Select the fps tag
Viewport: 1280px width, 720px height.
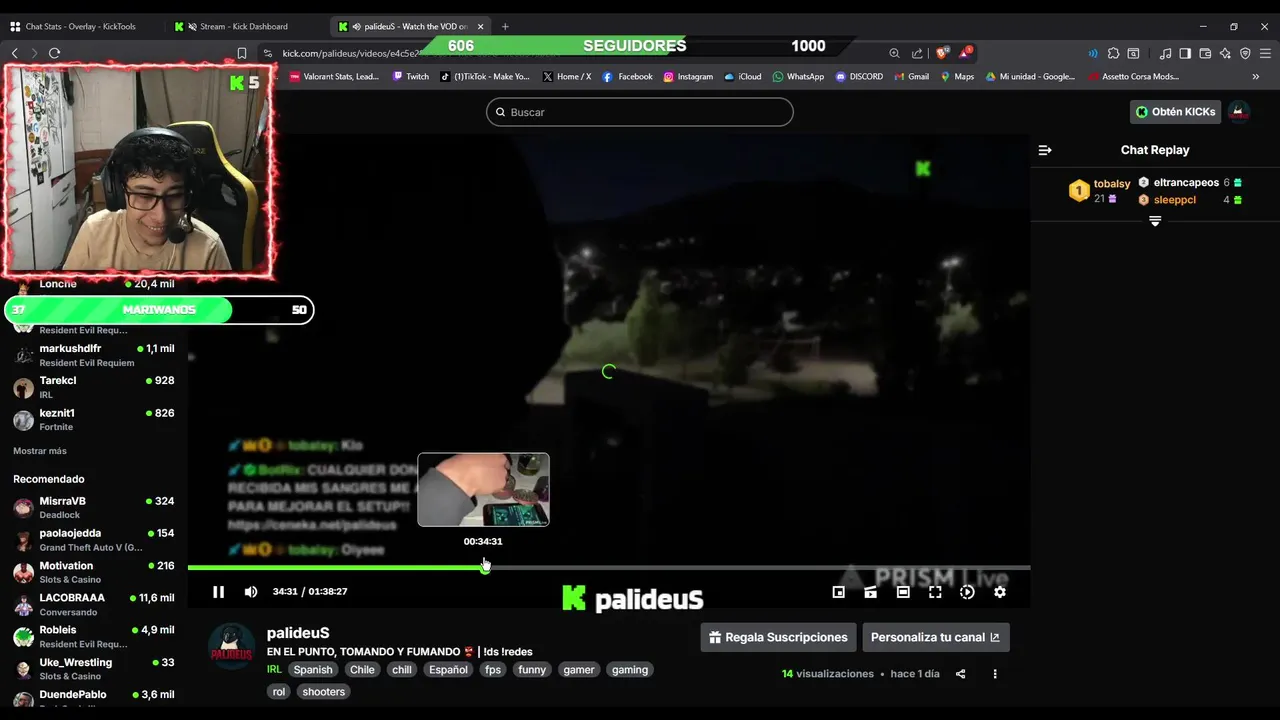coord(493,670)
